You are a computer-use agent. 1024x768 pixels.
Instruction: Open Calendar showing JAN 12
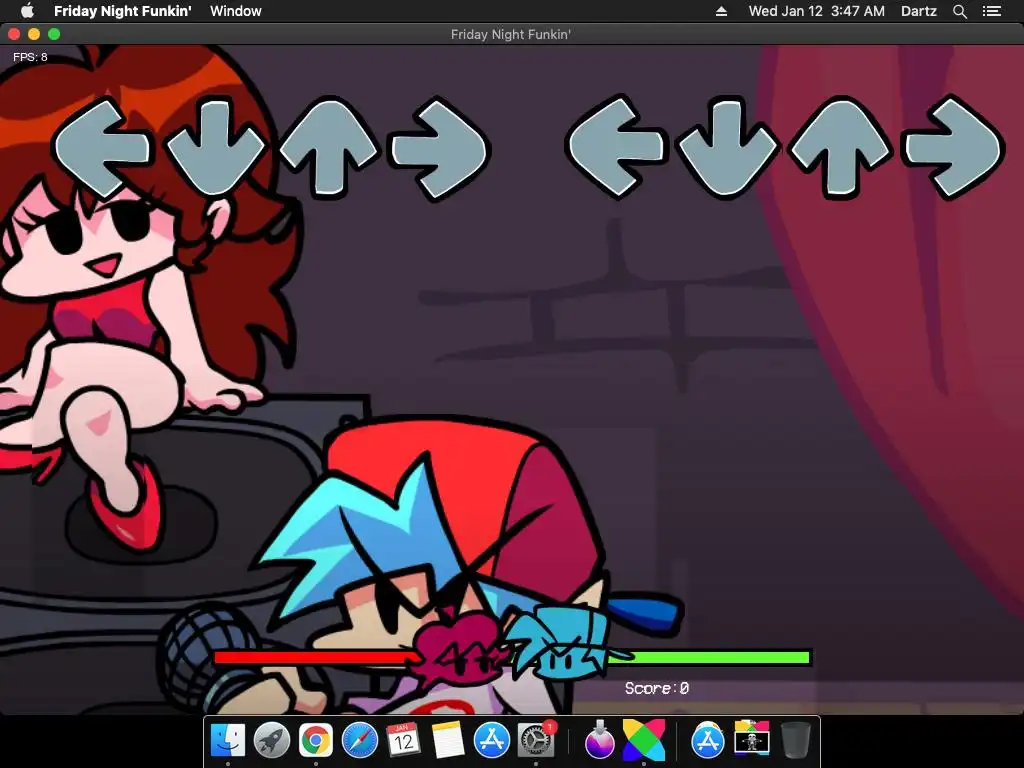pos(404,741)
